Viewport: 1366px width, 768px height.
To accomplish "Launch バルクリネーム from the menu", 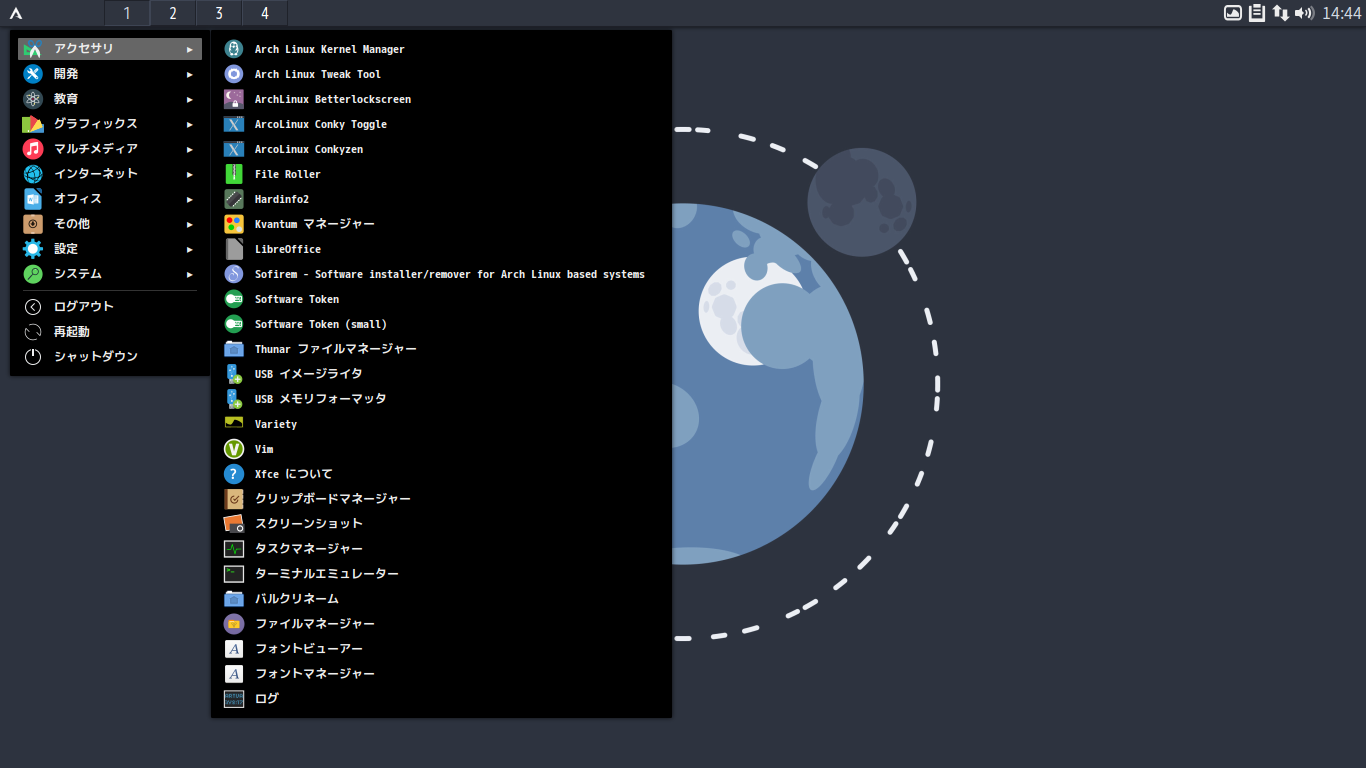I will (441, 599).
